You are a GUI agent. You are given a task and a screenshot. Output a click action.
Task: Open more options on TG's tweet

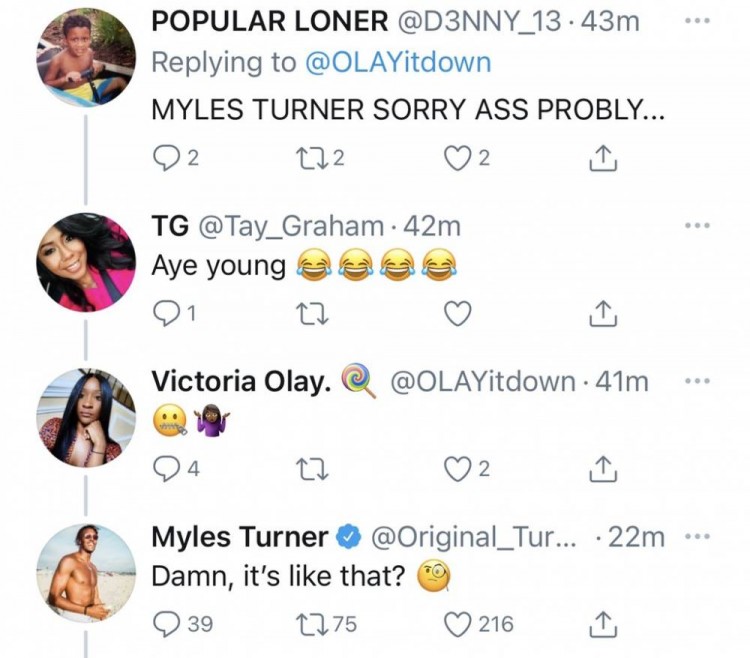point(696,226)
